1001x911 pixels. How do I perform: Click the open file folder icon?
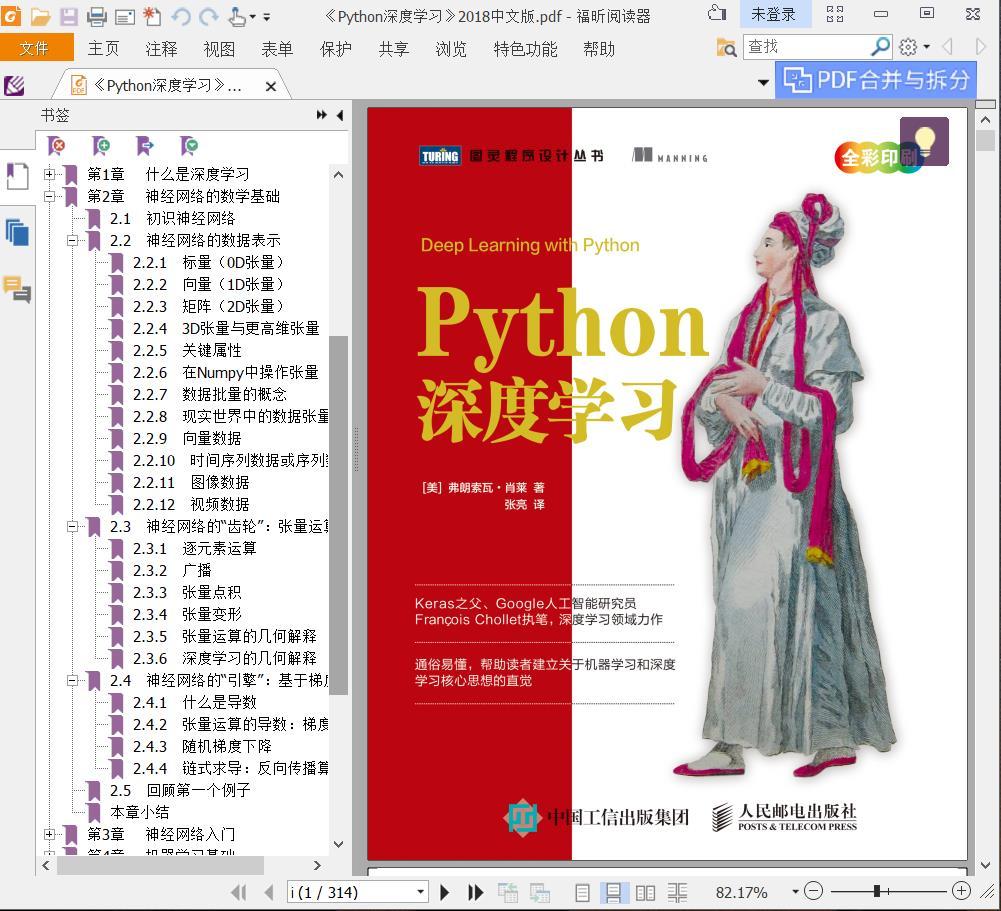point(41,16)
